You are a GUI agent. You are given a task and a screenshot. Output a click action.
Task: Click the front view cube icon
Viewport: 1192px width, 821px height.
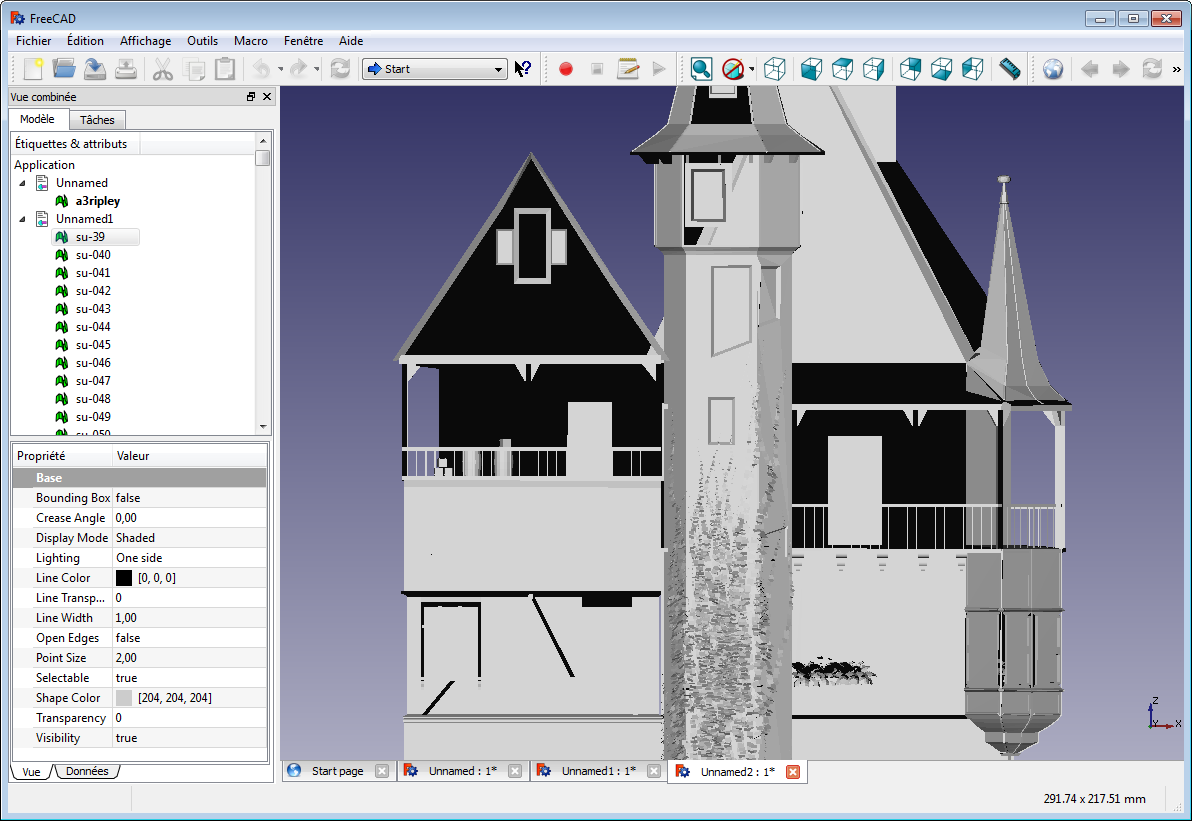click(810, 69)
